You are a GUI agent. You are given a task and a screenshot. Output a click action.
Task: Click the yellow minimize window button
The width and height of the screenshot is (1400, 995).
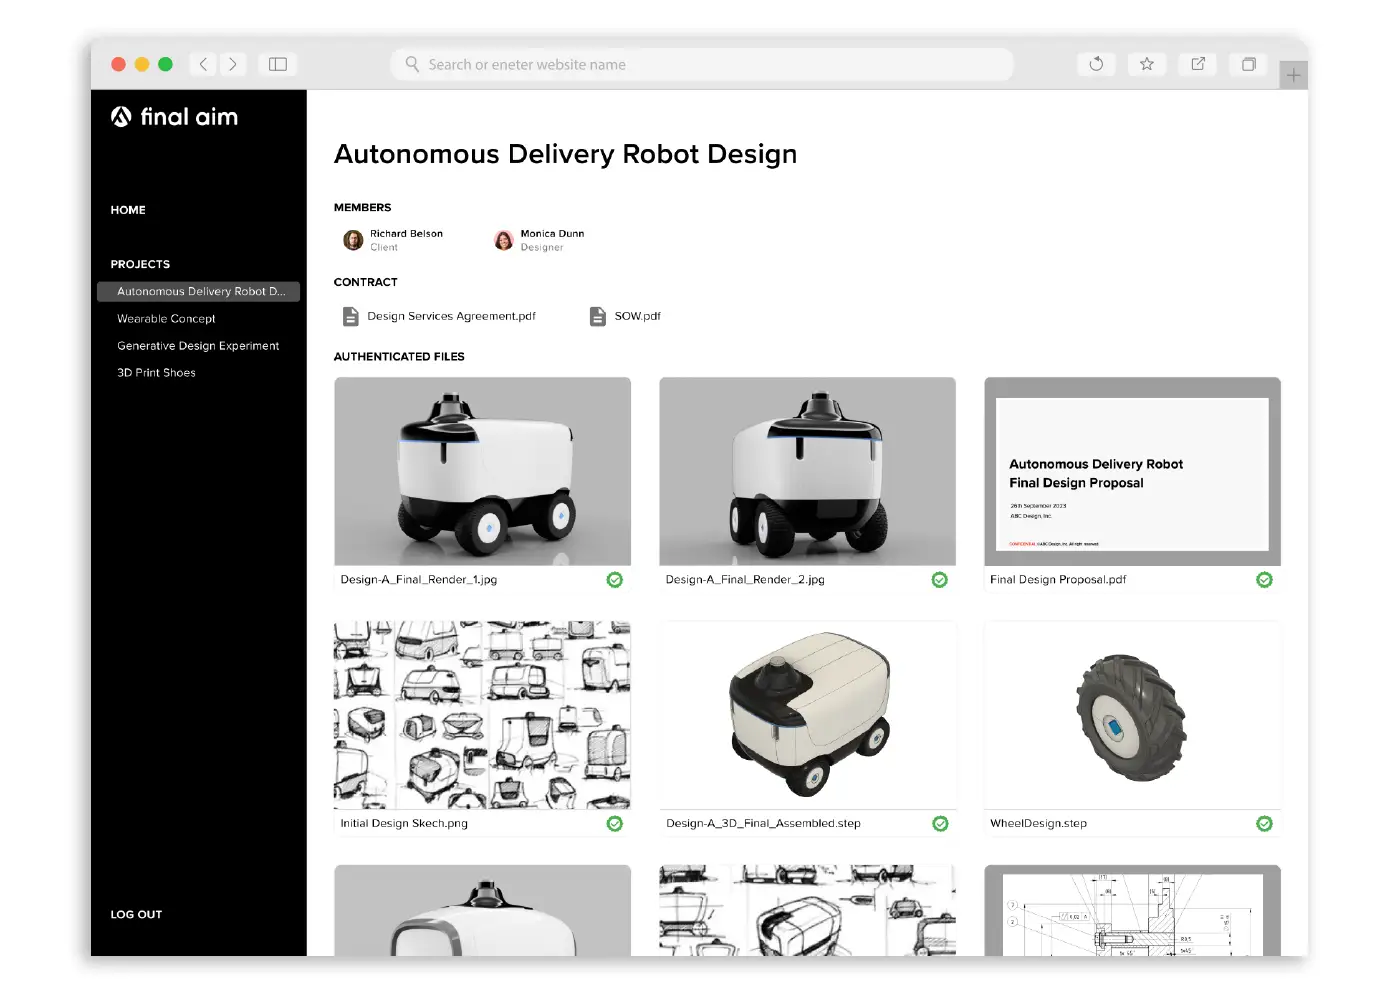[142, 64]
